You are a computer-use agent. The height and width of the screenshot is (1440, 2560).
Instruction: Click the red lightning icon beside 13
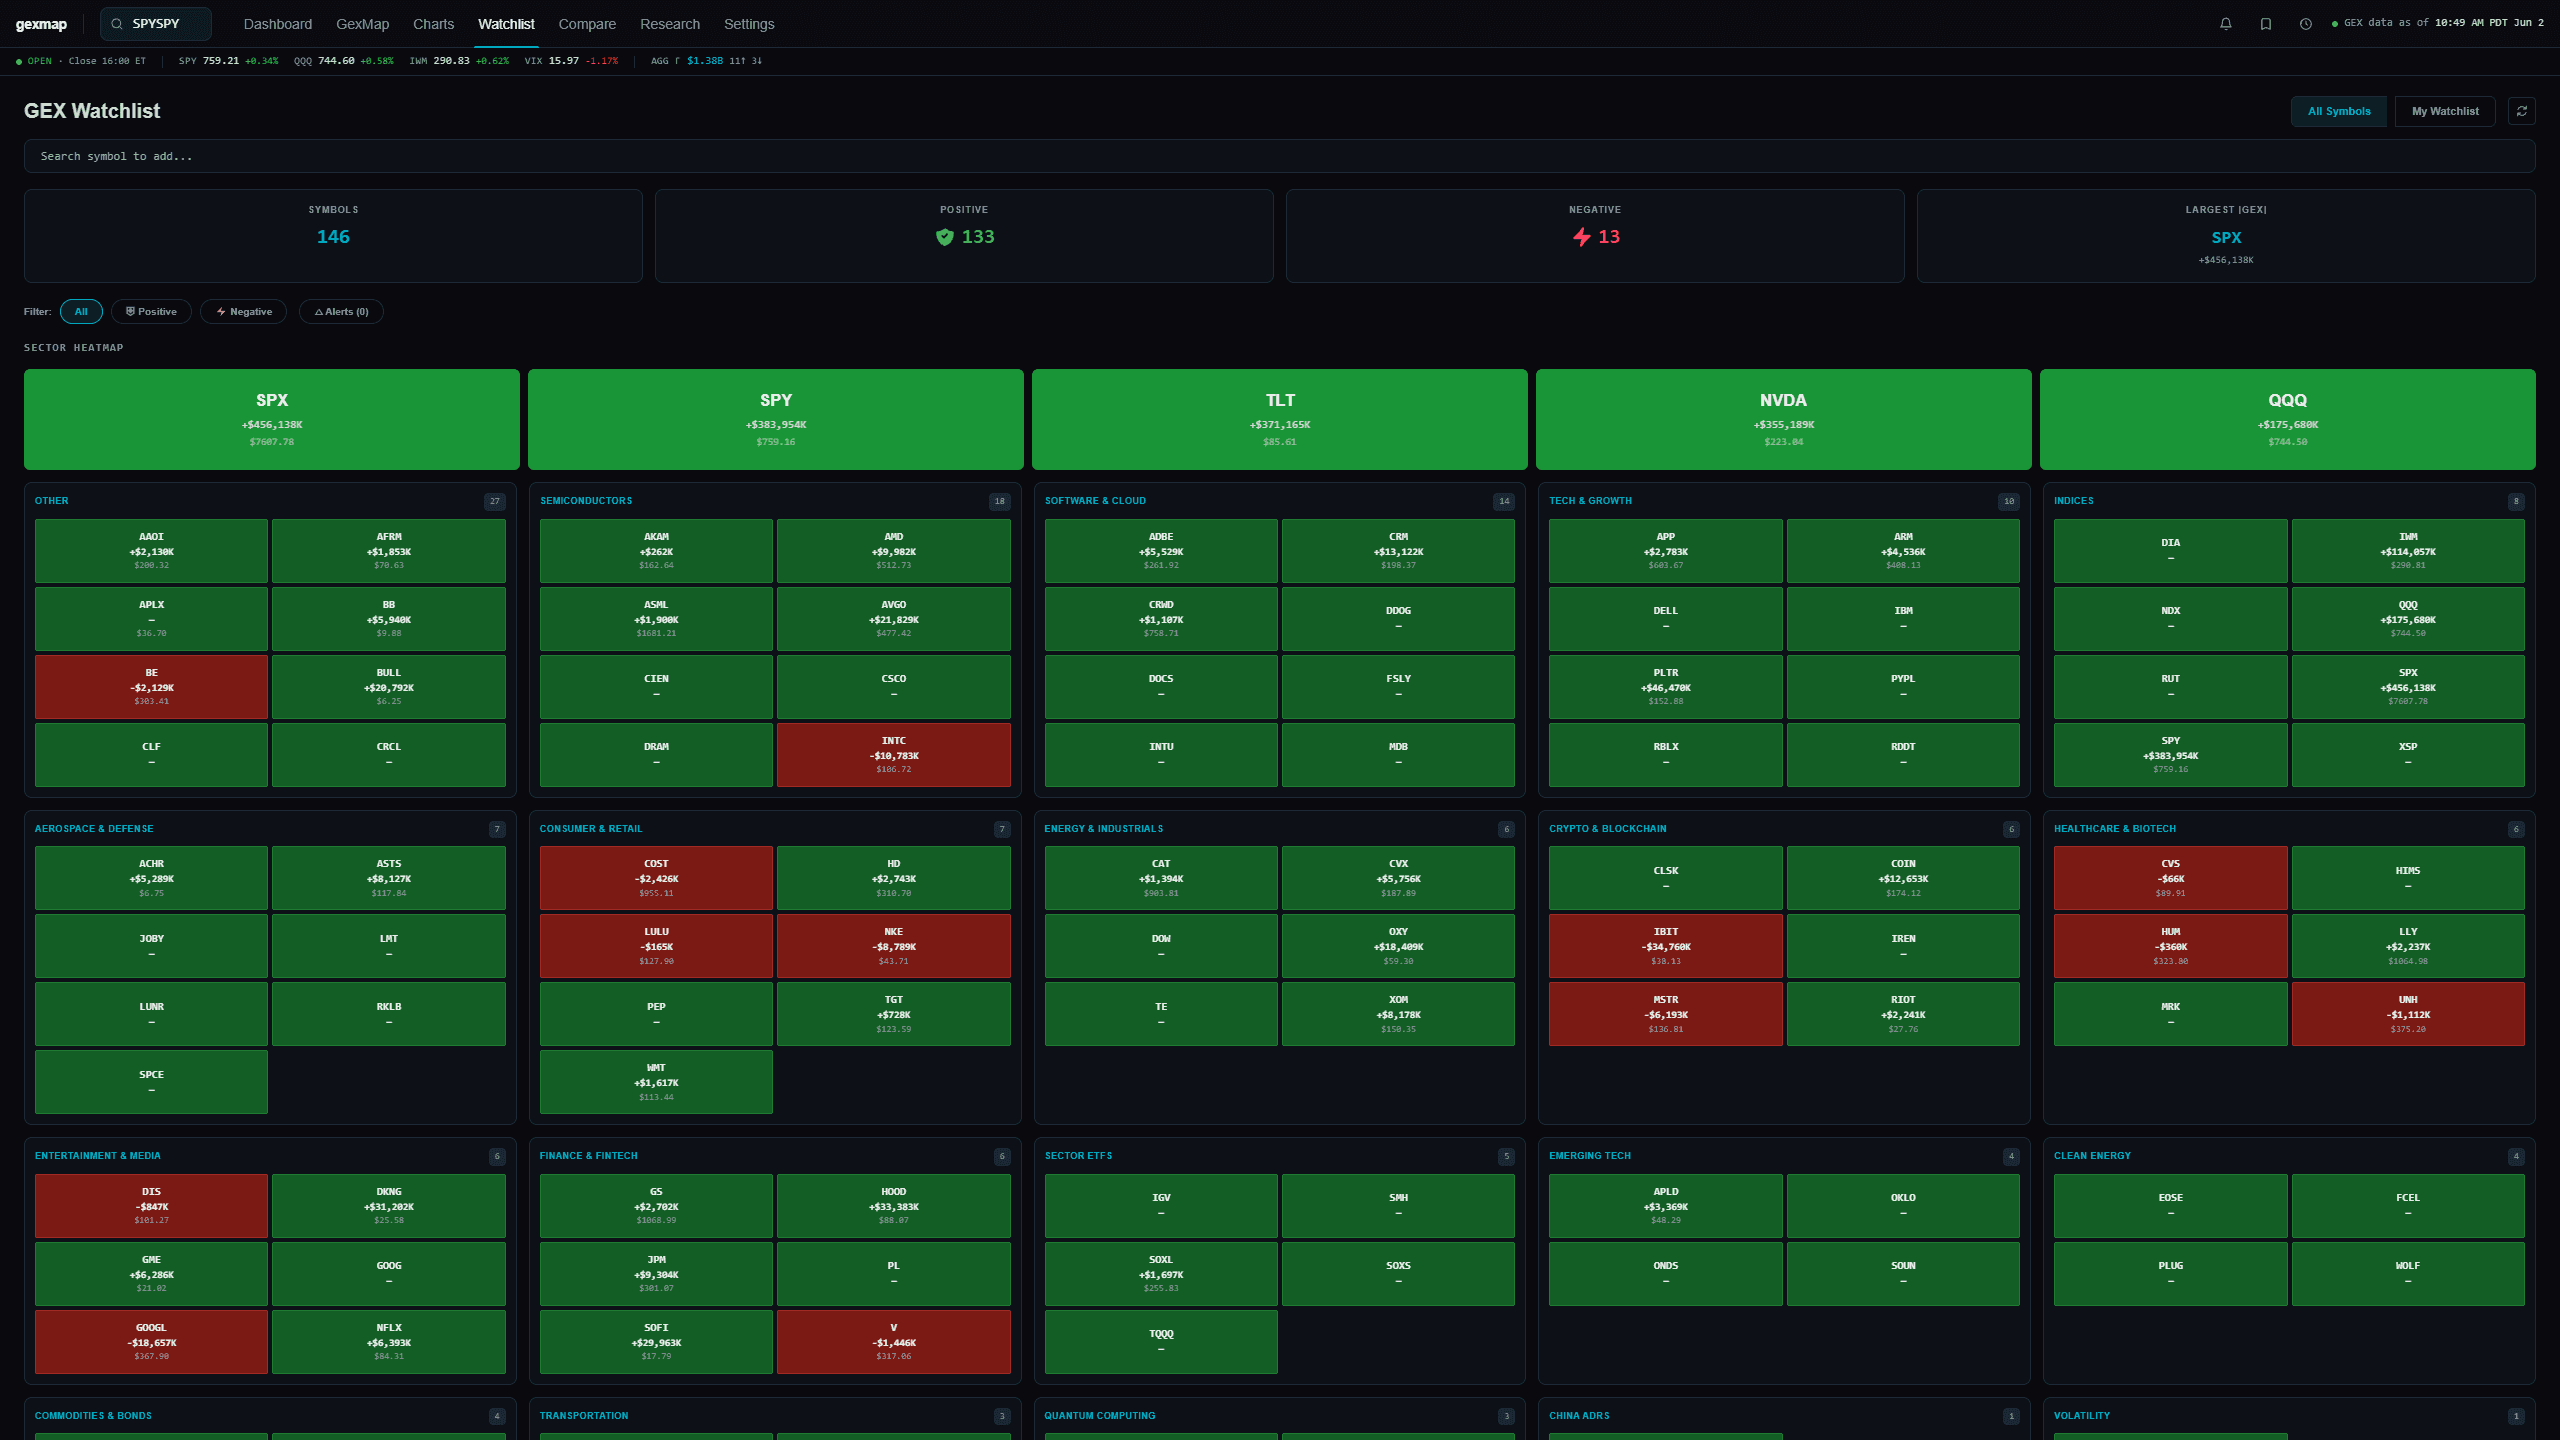(x=1582, y=237)
